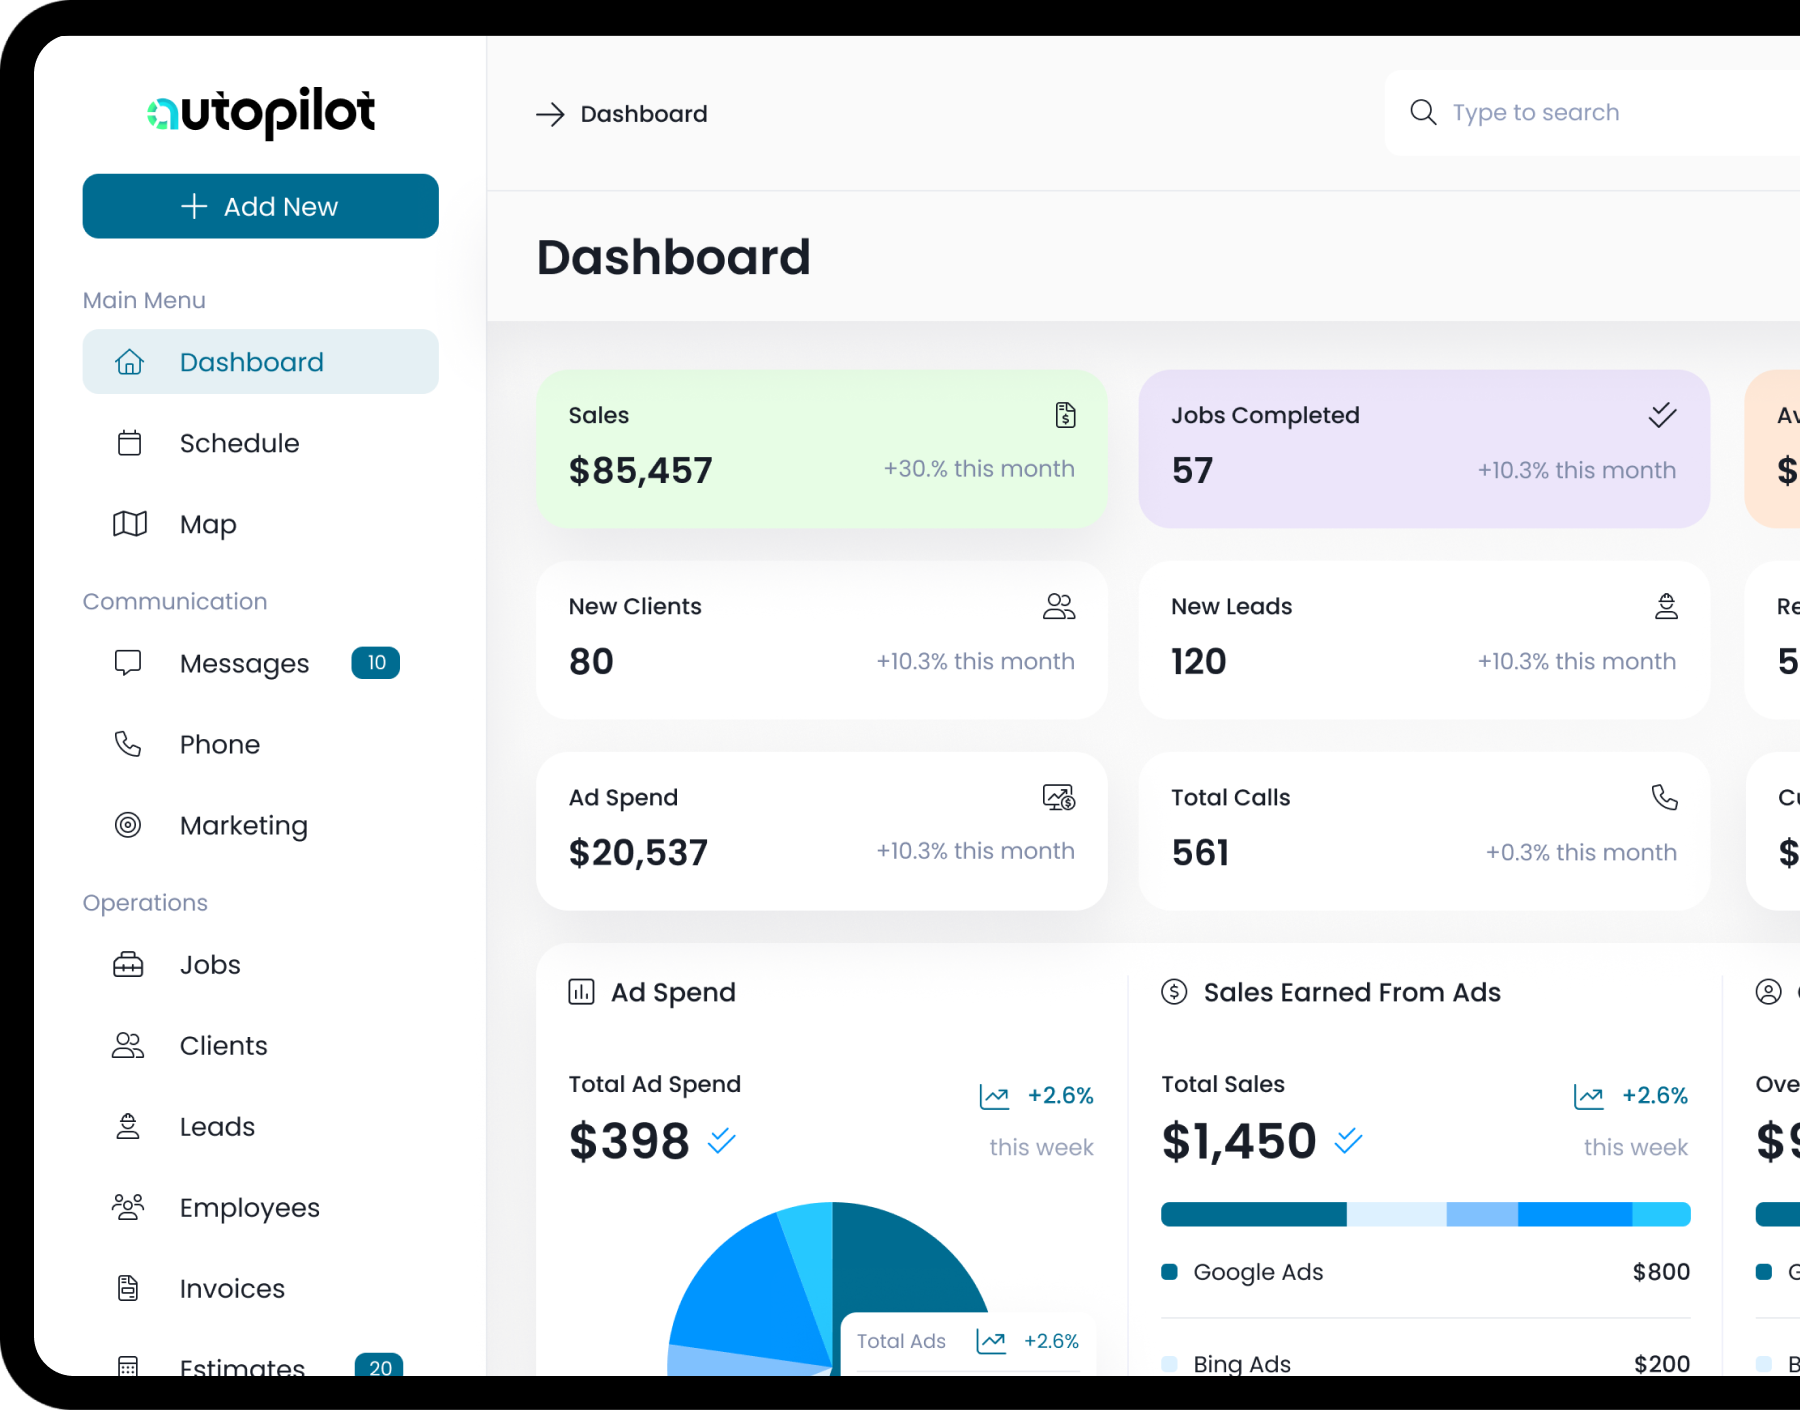Click the calculator icon beside Estimates
Viewport: 1800px width, 1410px height.
(x=128, y=1366)
